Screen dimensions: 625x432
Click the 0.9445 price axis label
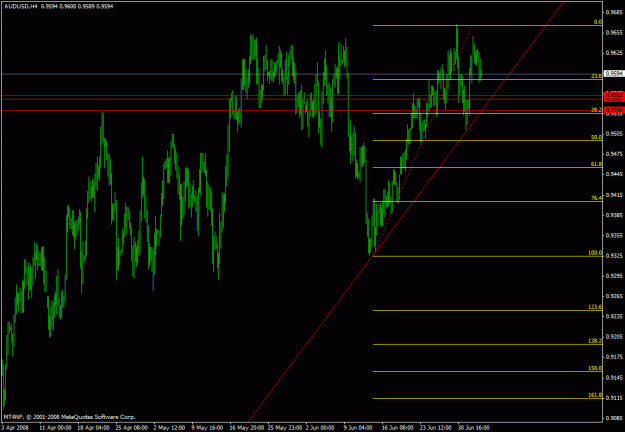(614, 174)
